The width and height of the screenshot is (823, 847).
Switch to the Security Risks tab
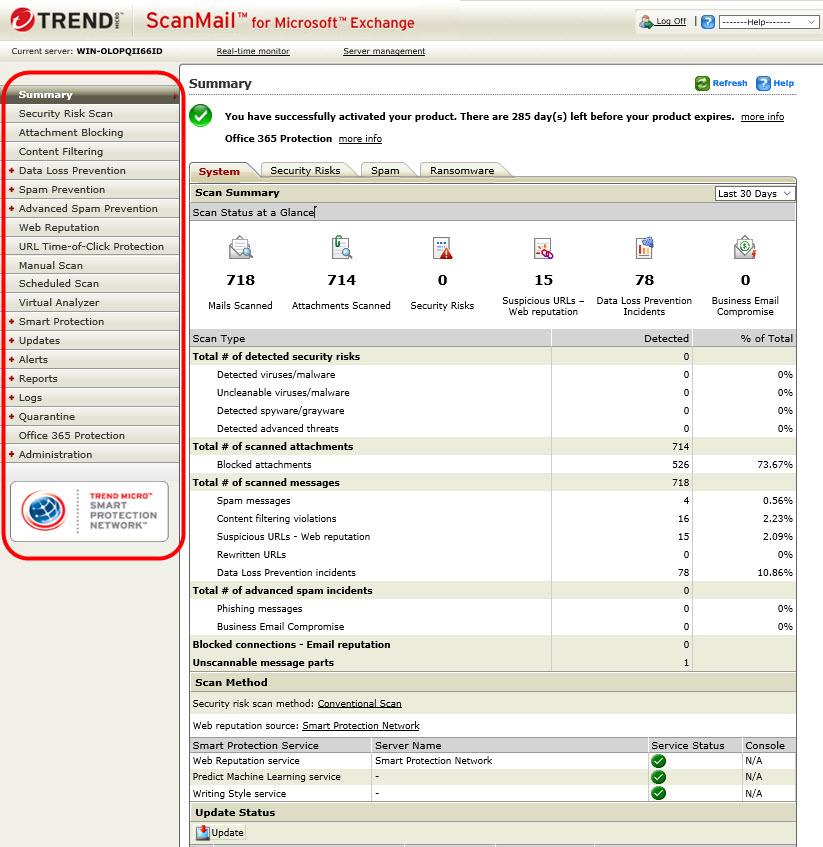(305, 171)
